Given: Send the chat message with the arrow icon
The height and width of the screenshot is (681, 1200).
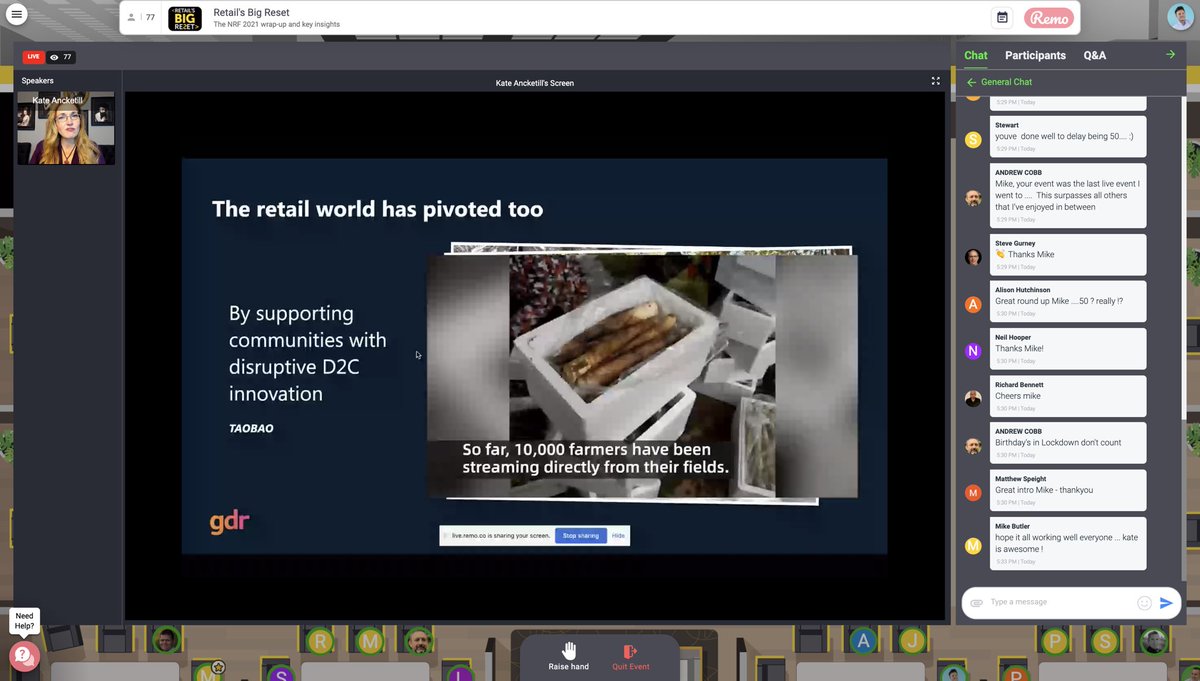Looking at the screenshot, I should click(x=1166, y=603).
